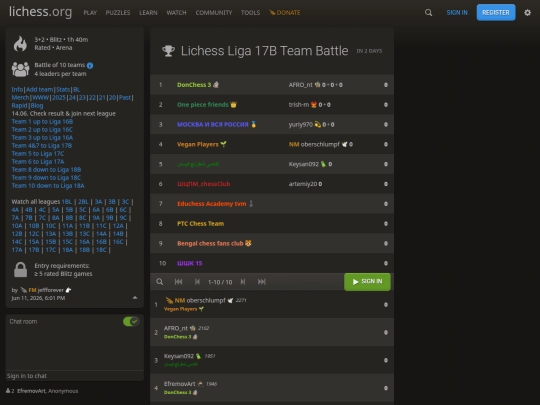Go to the lichess.org home logo
Image resolution: width=540 pixels, height=405 pixels.
(40, 12)
